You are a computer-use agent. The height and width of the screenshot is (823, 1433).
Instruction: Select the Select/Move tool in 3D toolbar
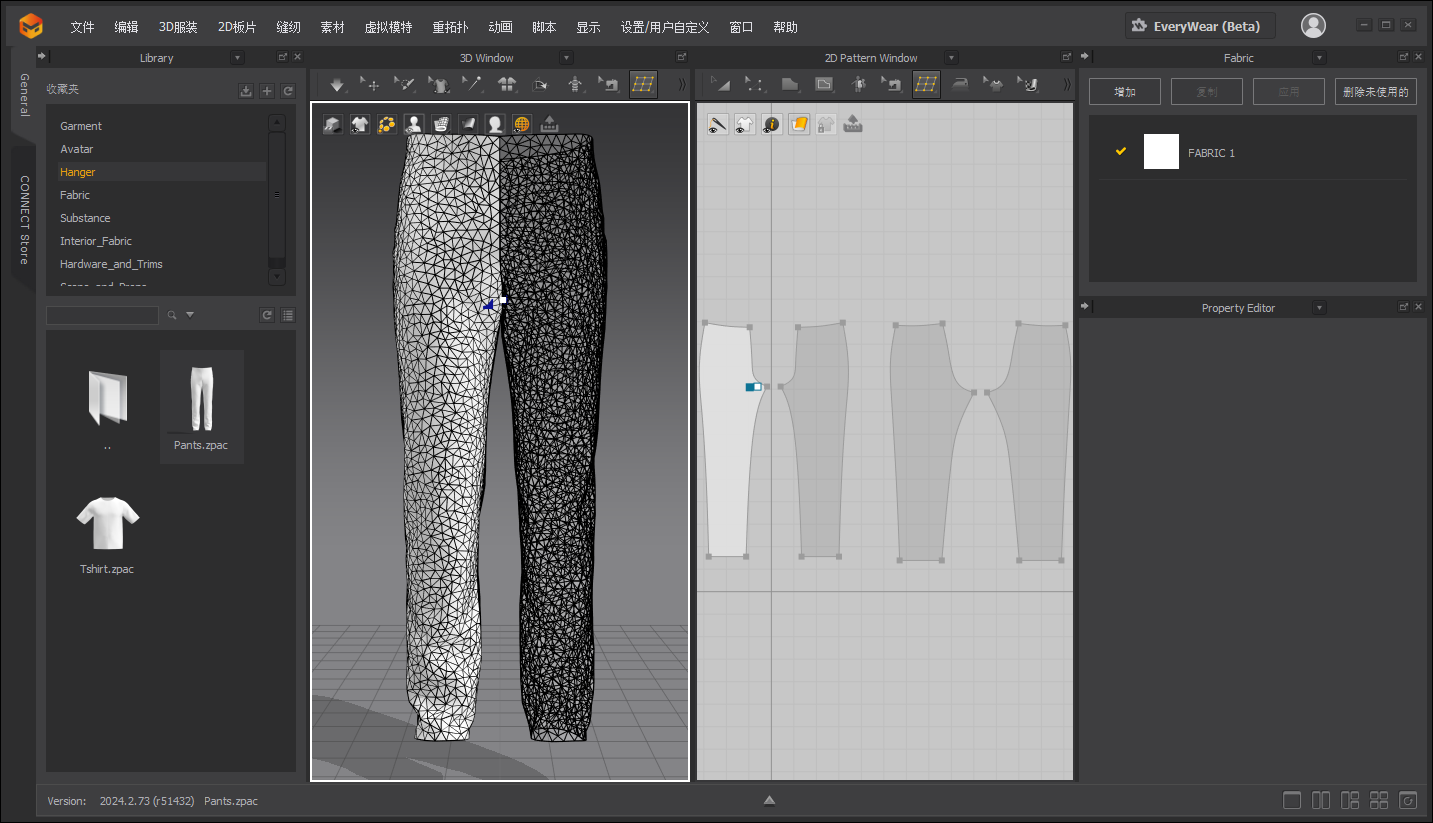371,85
